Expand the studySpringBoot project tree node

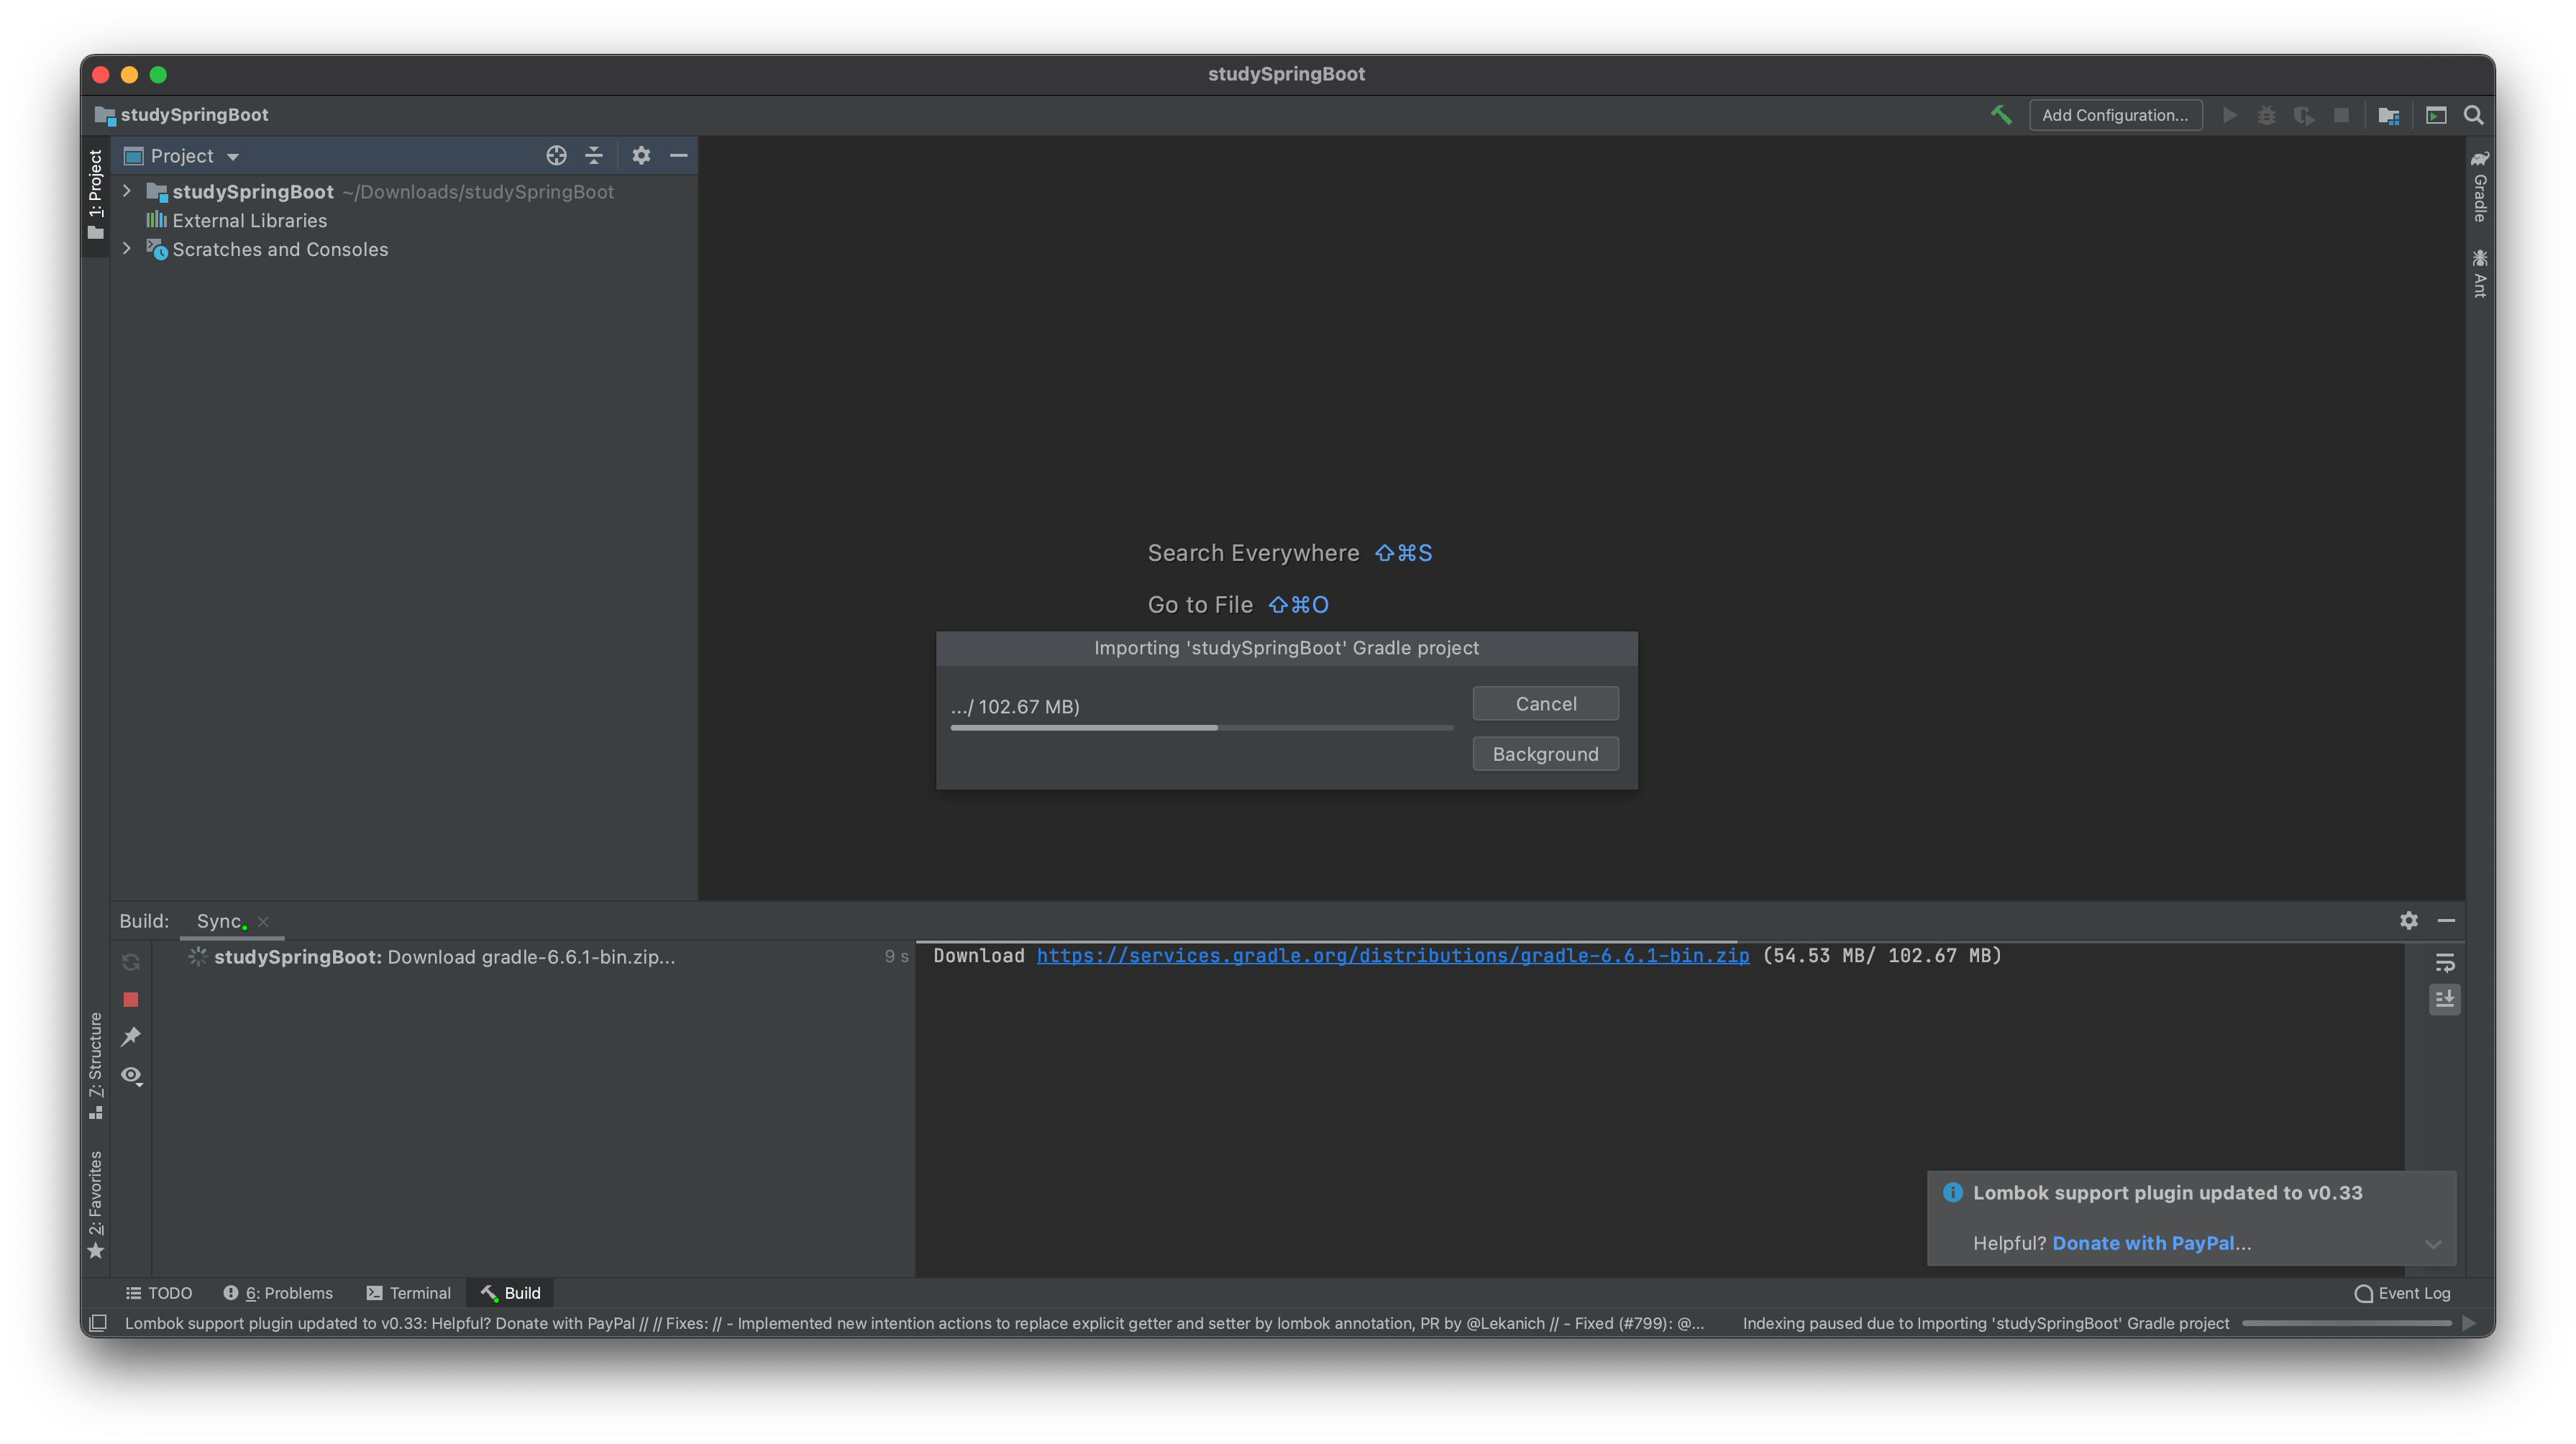[x=127, y=191]
